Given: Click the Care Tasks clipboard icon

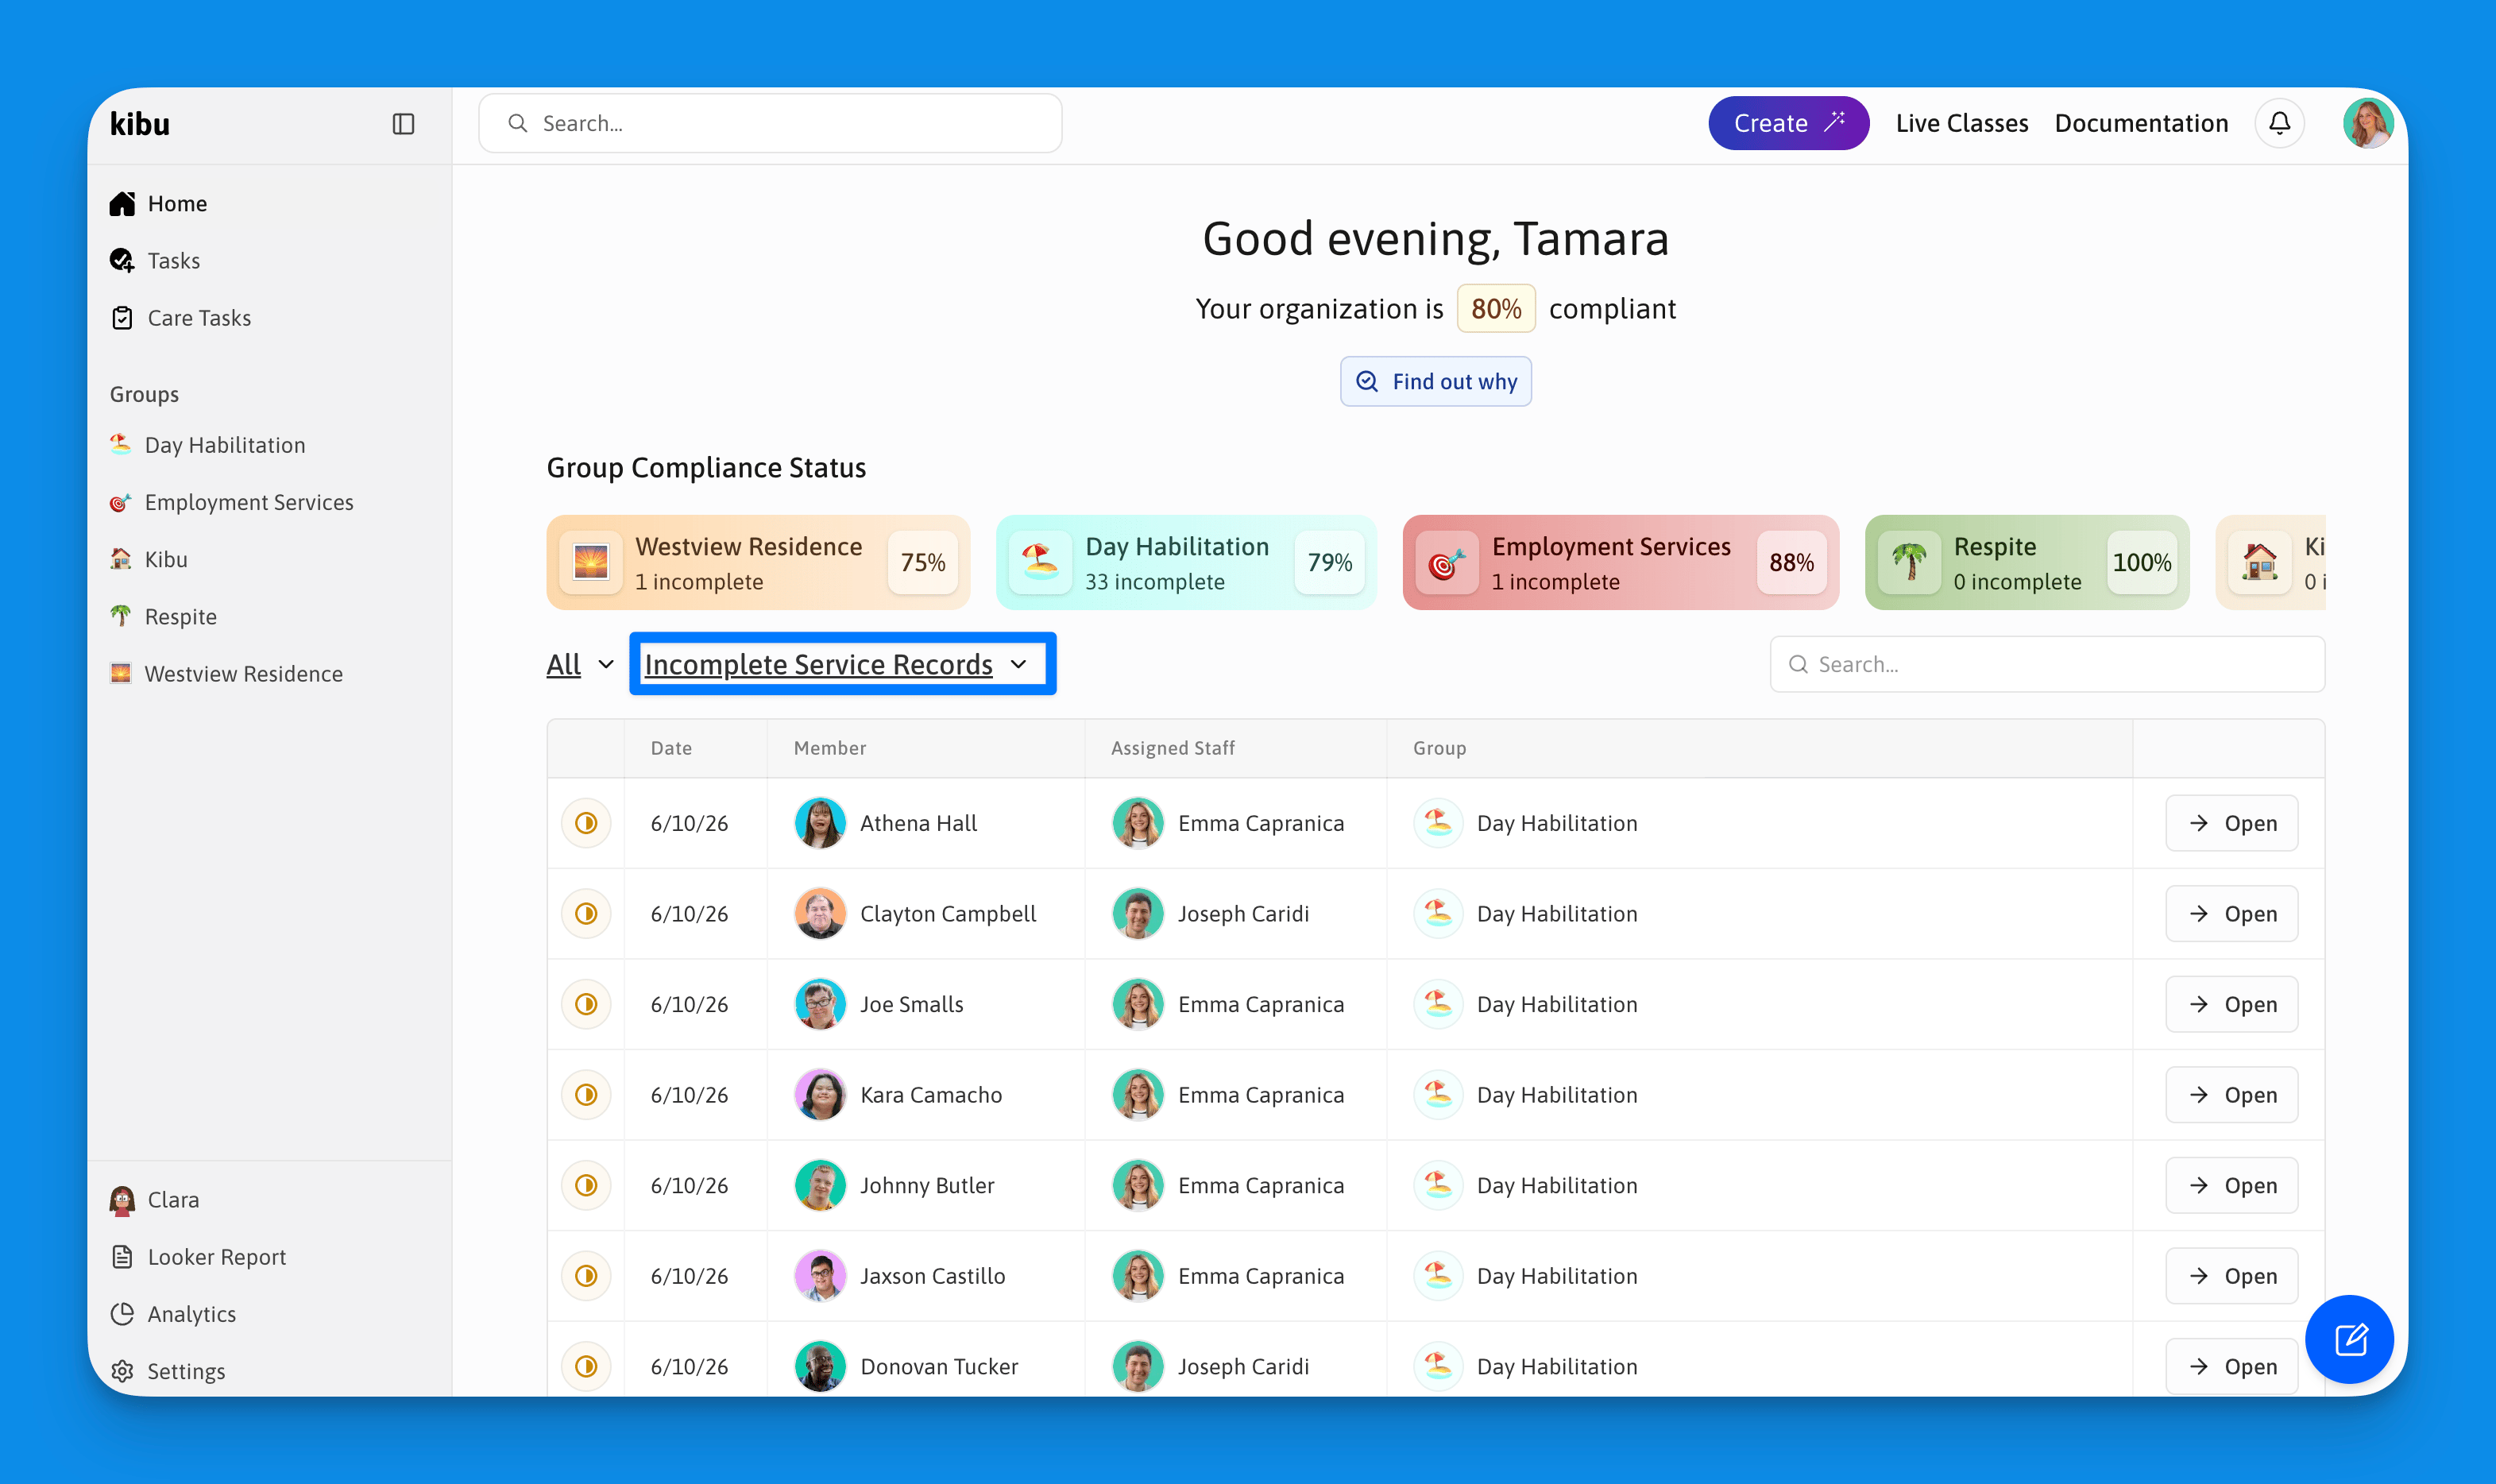Looking at the screenshot, I should (x=122, y=318).
